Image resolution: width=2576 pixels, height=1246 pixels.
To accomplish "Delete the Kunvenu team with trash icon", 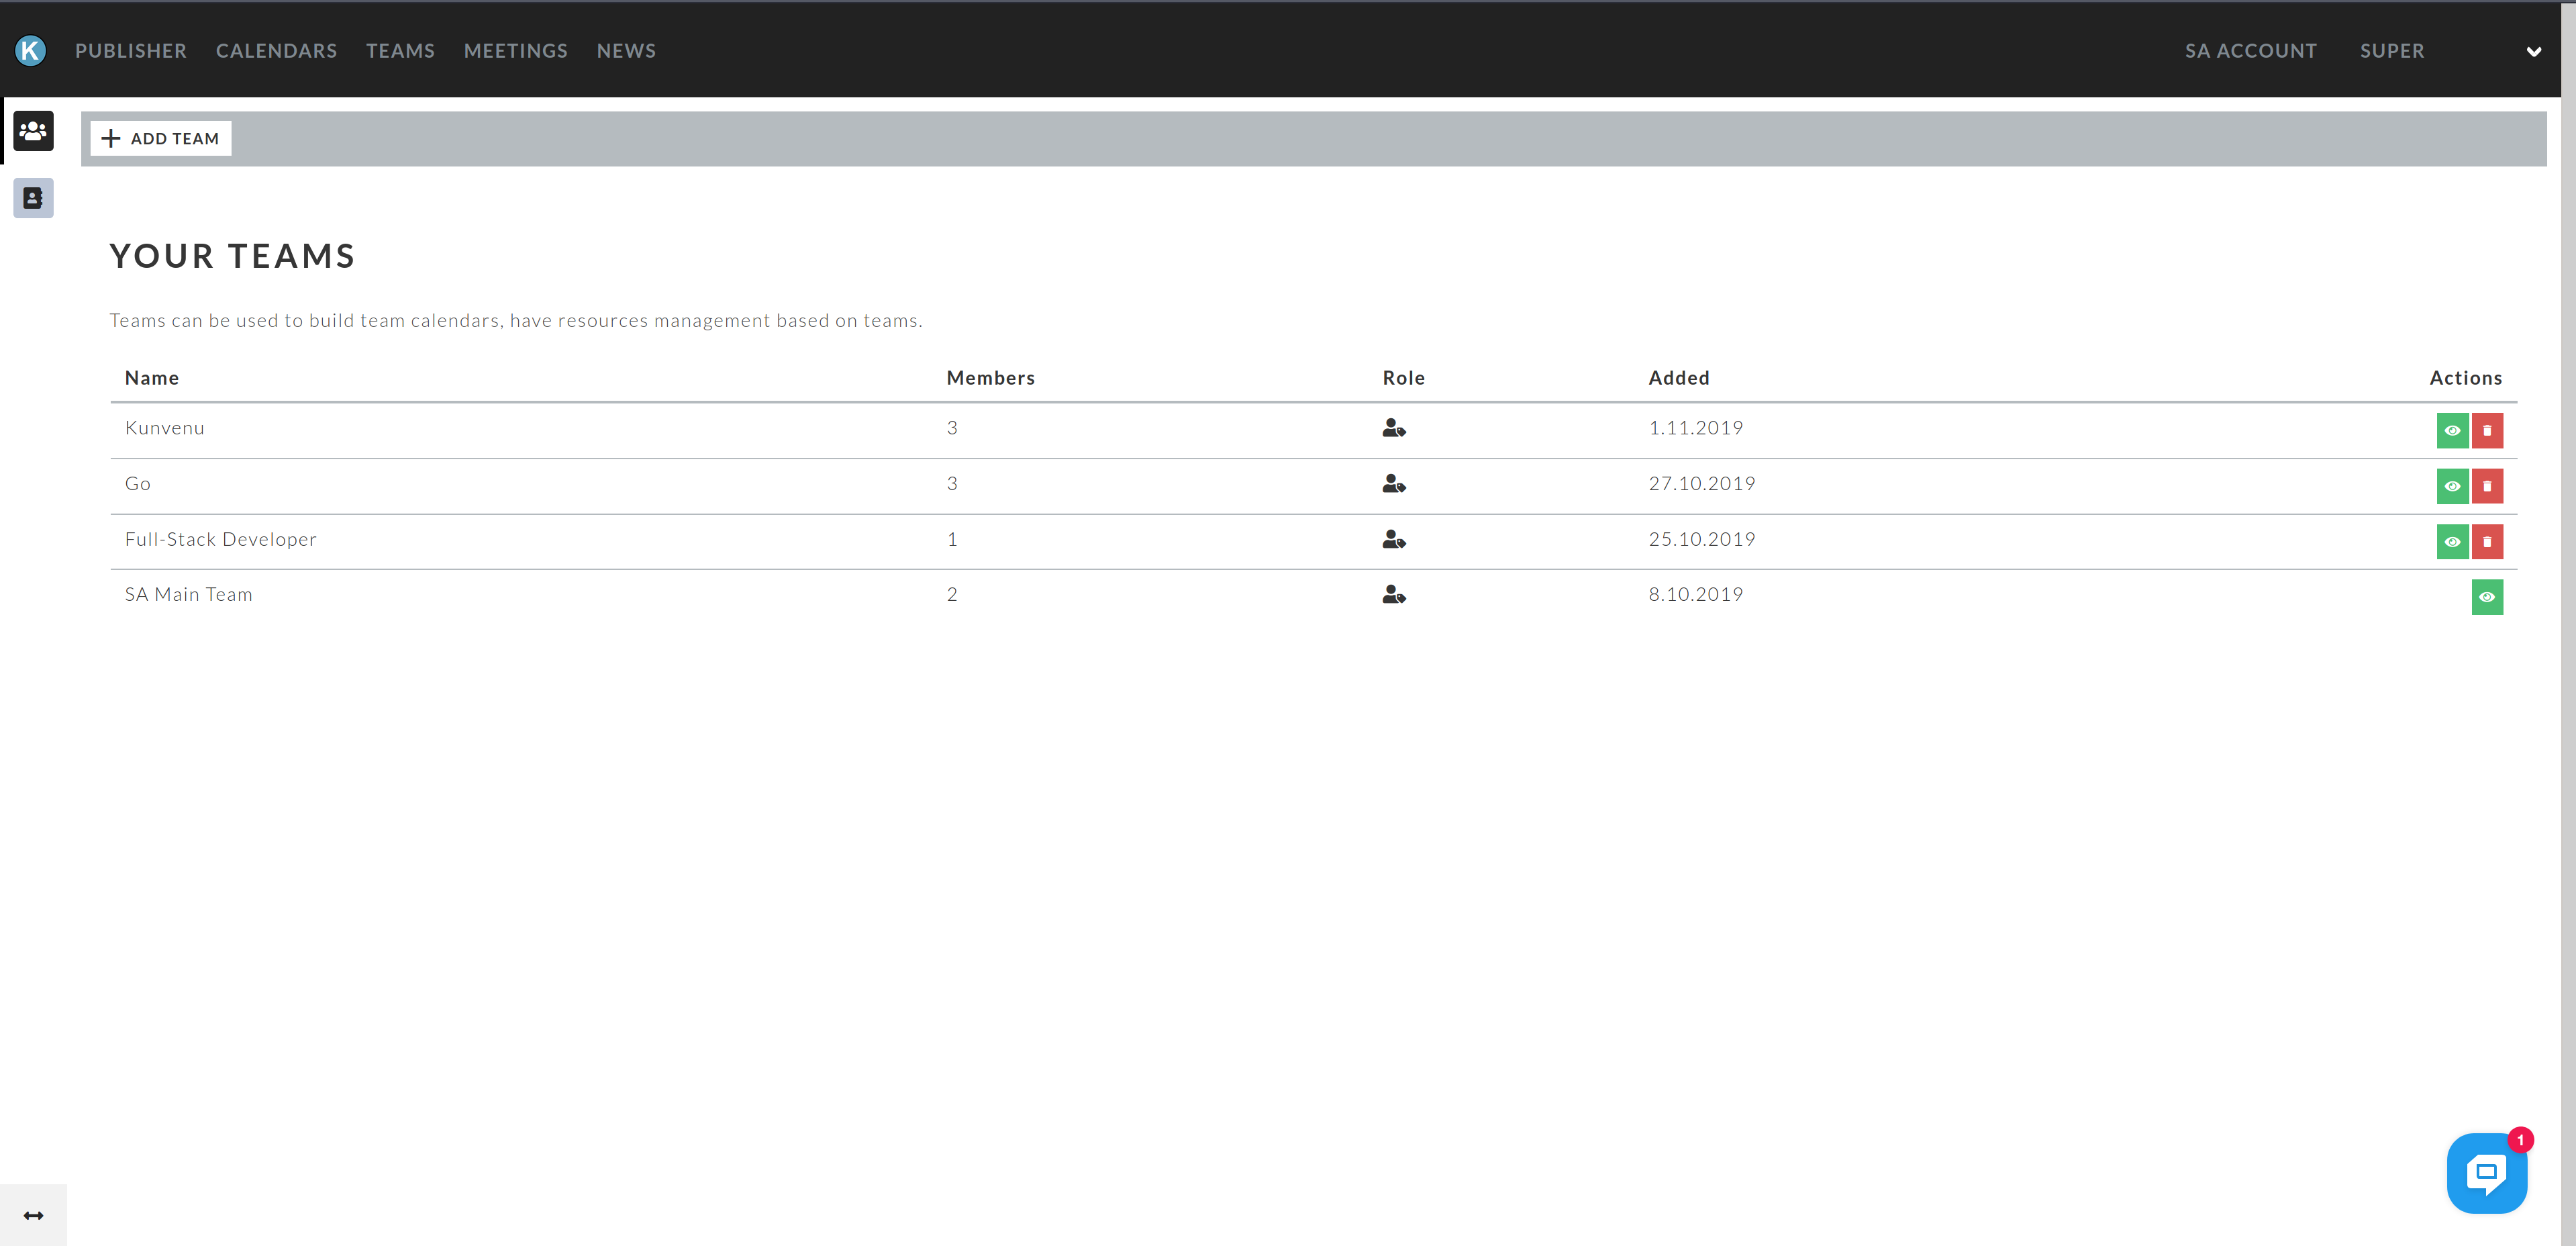I will pos(2487,430).
